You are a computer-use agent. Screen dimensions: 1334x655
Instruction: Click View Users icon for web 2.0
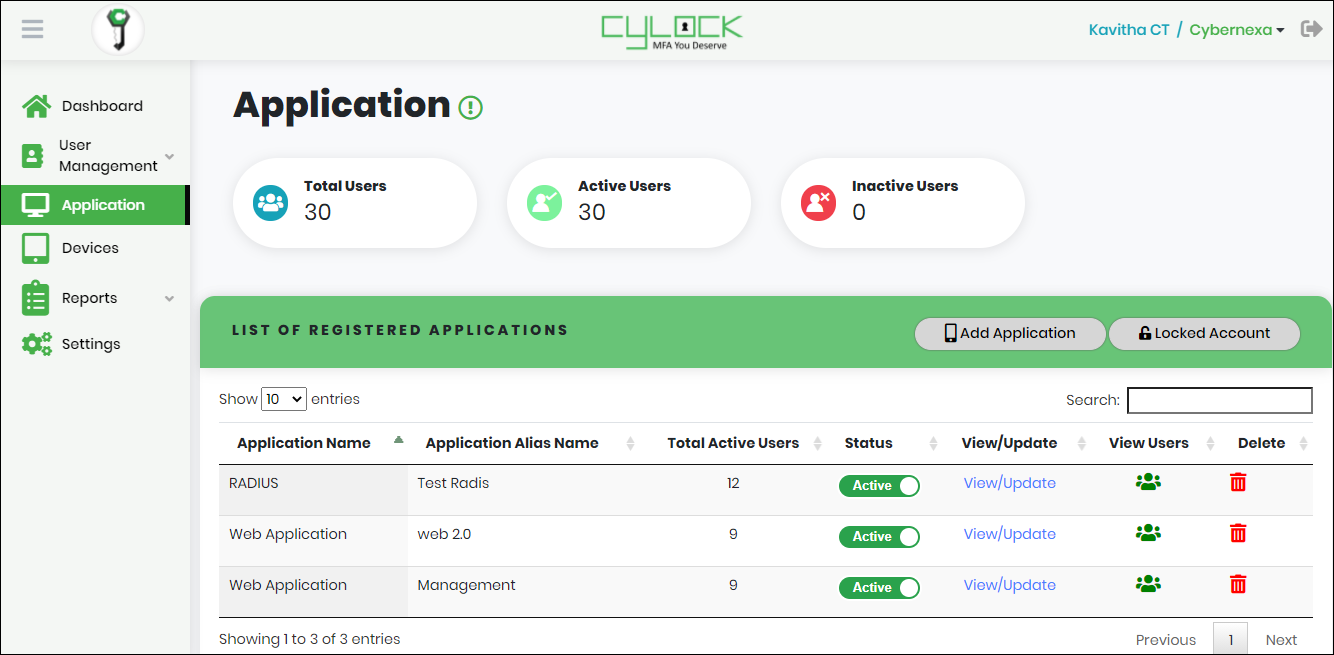[1148, 533]
